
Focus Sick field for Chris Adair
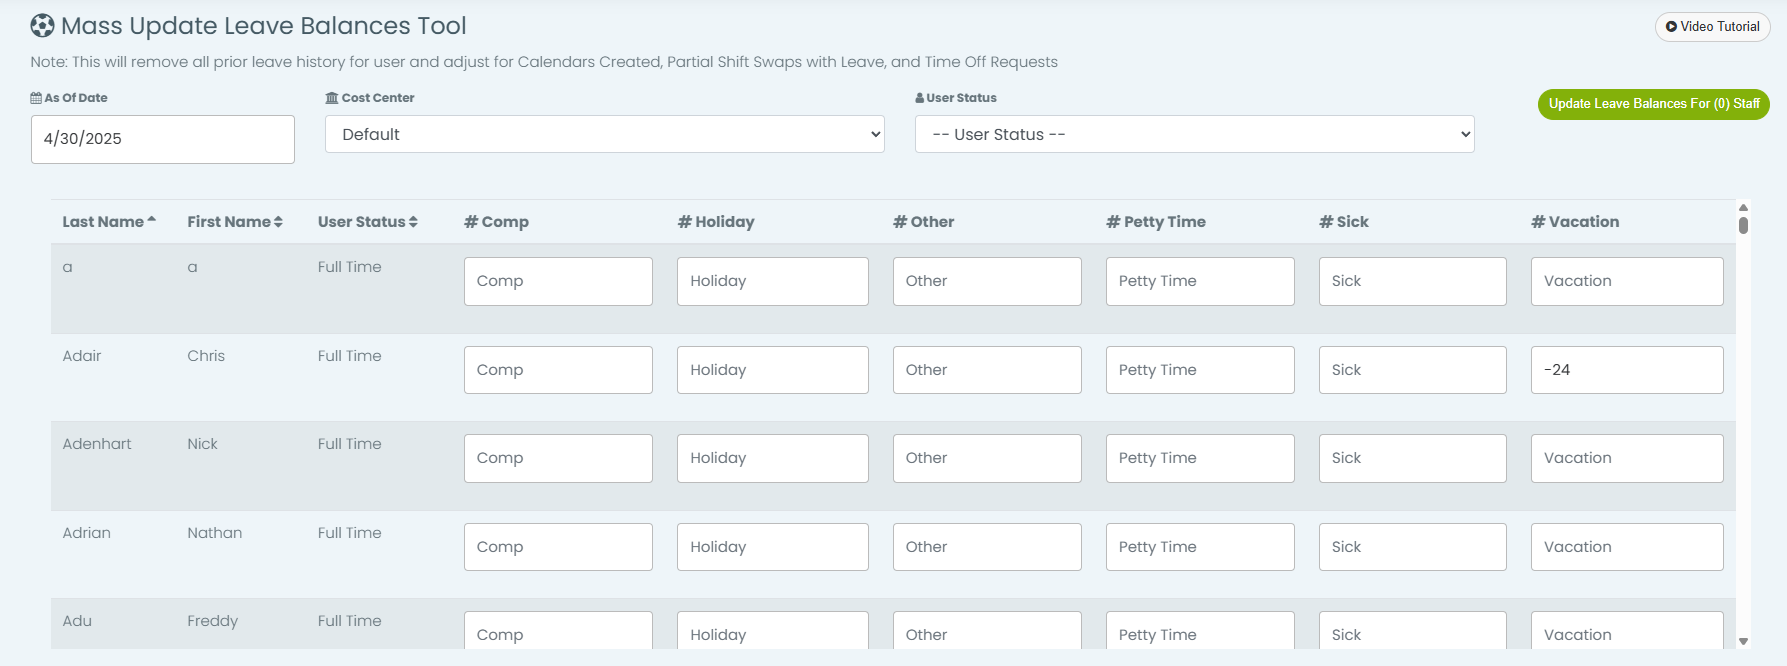click(1413, 370)
